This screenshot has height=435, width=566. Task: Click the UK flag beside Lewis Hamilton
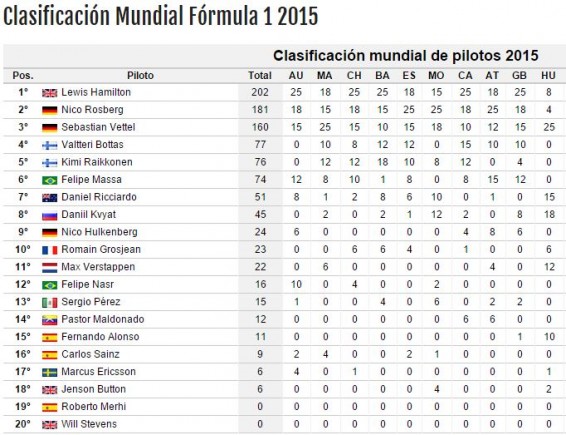[x=49, y=93]
